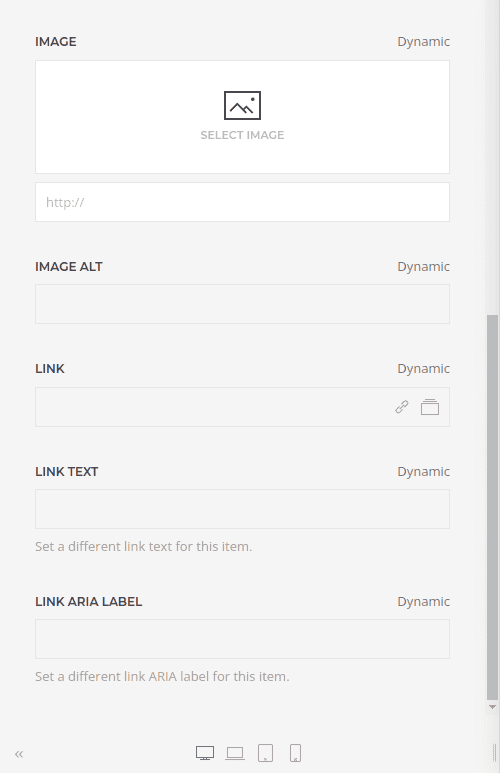The width and height of the screenshot is (500, 773).
Task: Focus the Link Text input field
Action: coord(242,509)
